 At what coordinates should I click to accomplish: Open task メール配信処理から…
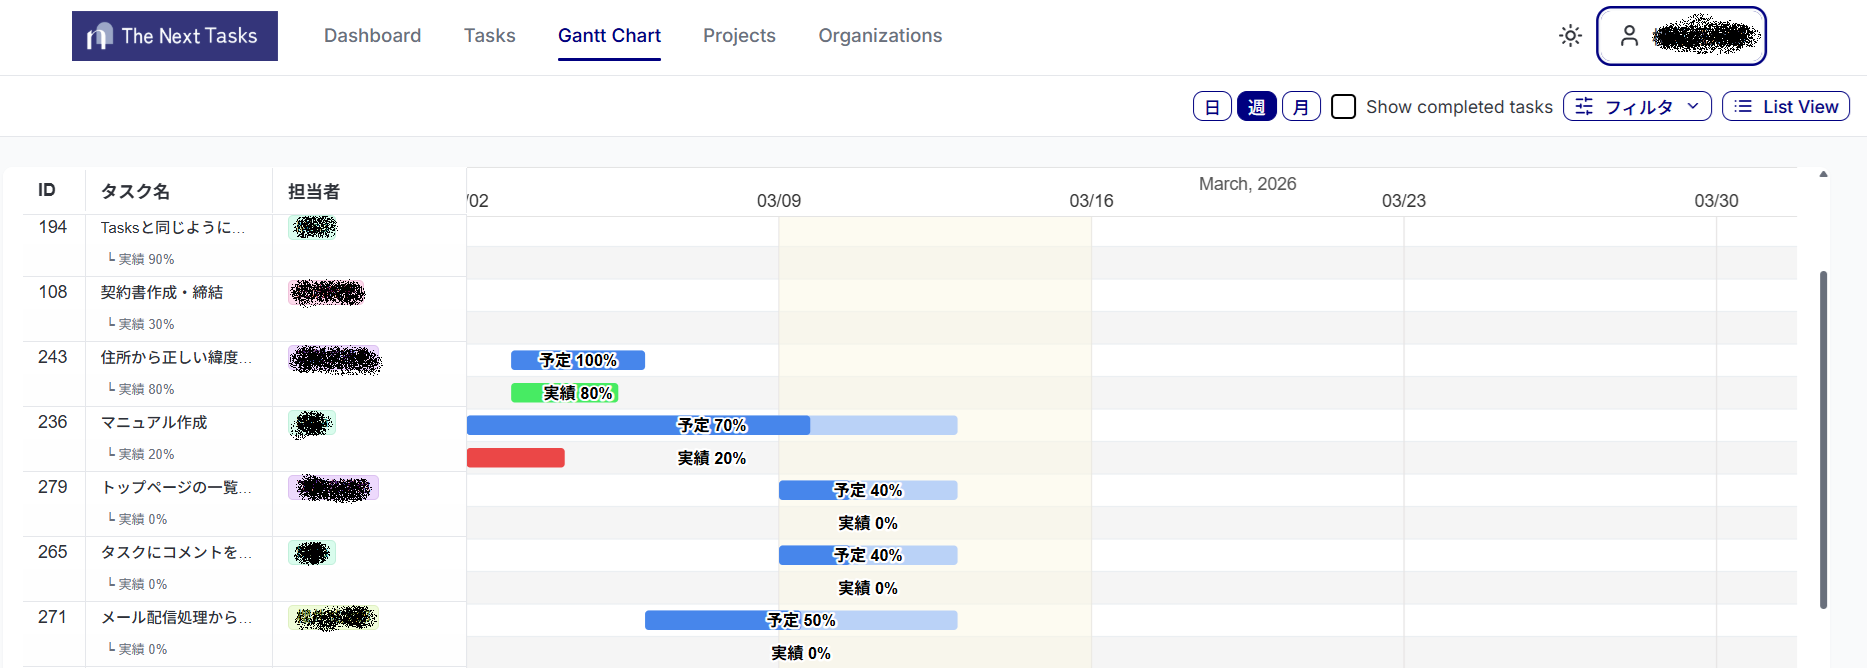click(x=176, y=618)
